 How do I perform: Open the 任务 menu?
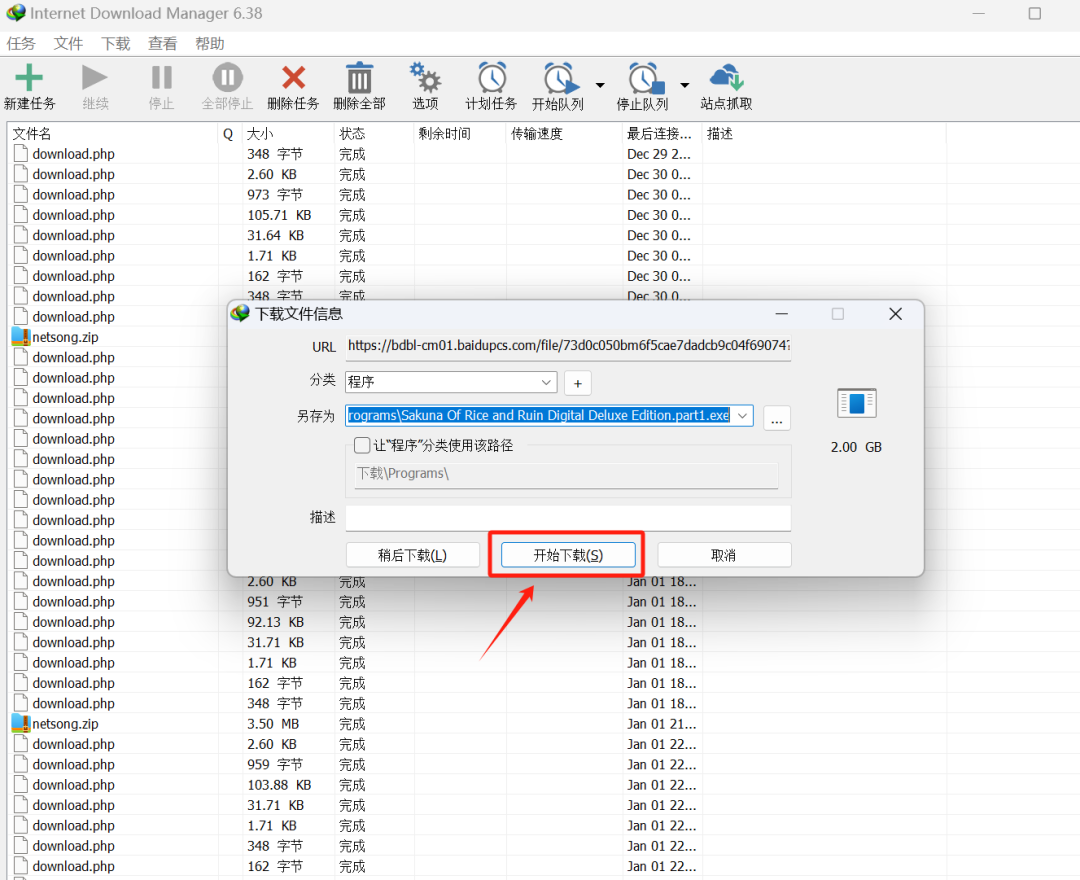21,43
